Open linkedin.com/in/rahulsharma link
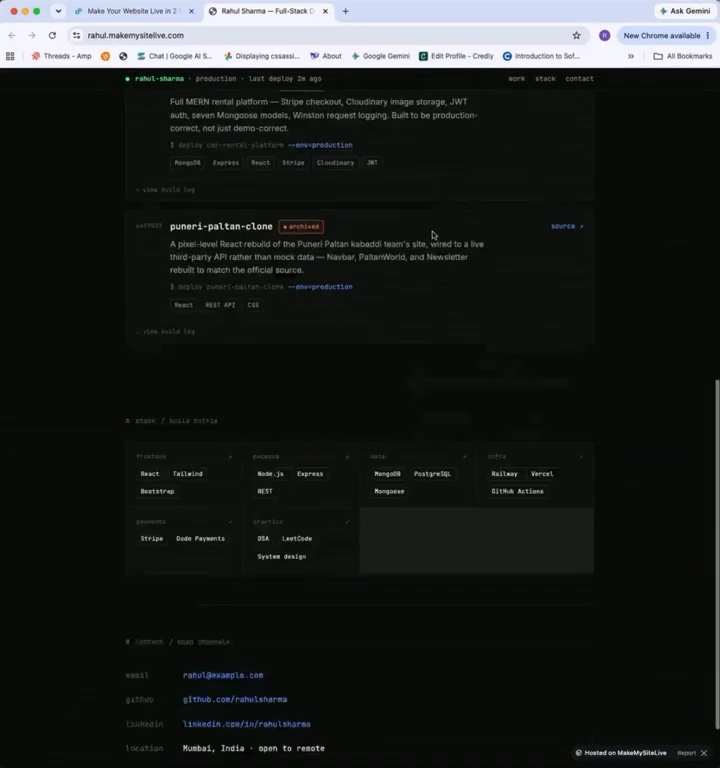 pyautogui.click(x=246, y=724)
